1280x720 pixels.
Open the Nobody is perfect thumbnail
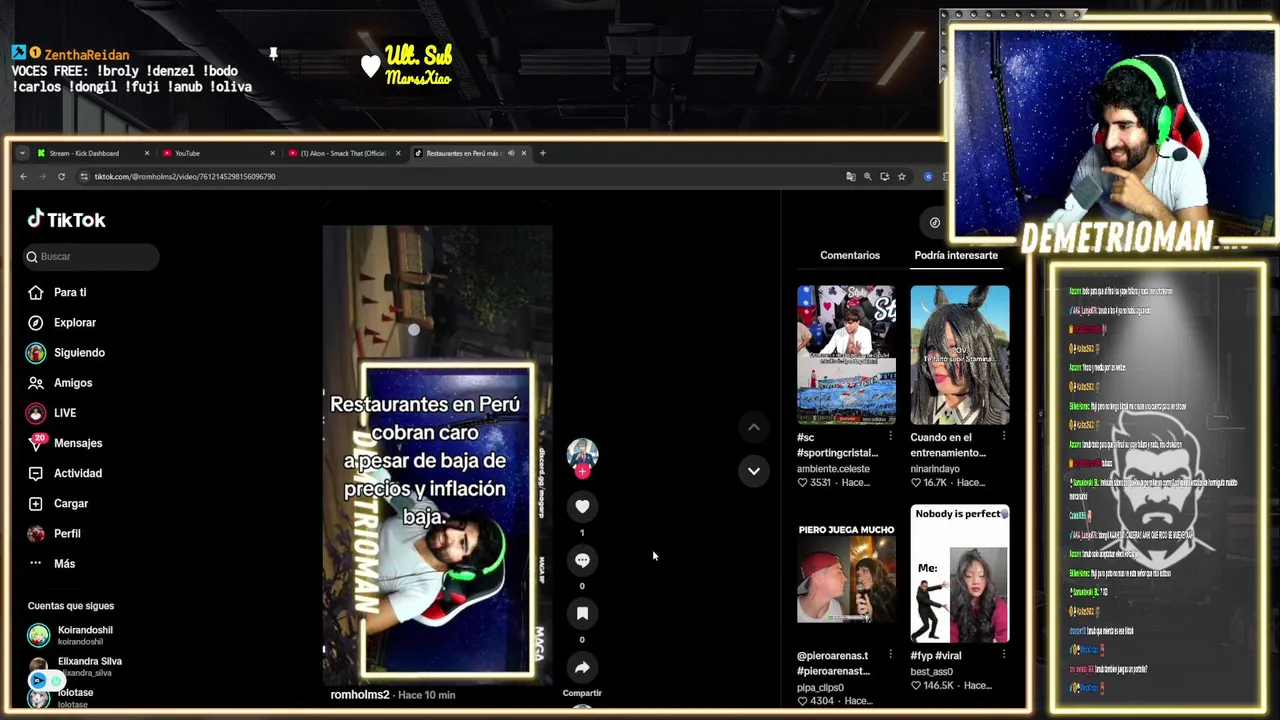960,573
